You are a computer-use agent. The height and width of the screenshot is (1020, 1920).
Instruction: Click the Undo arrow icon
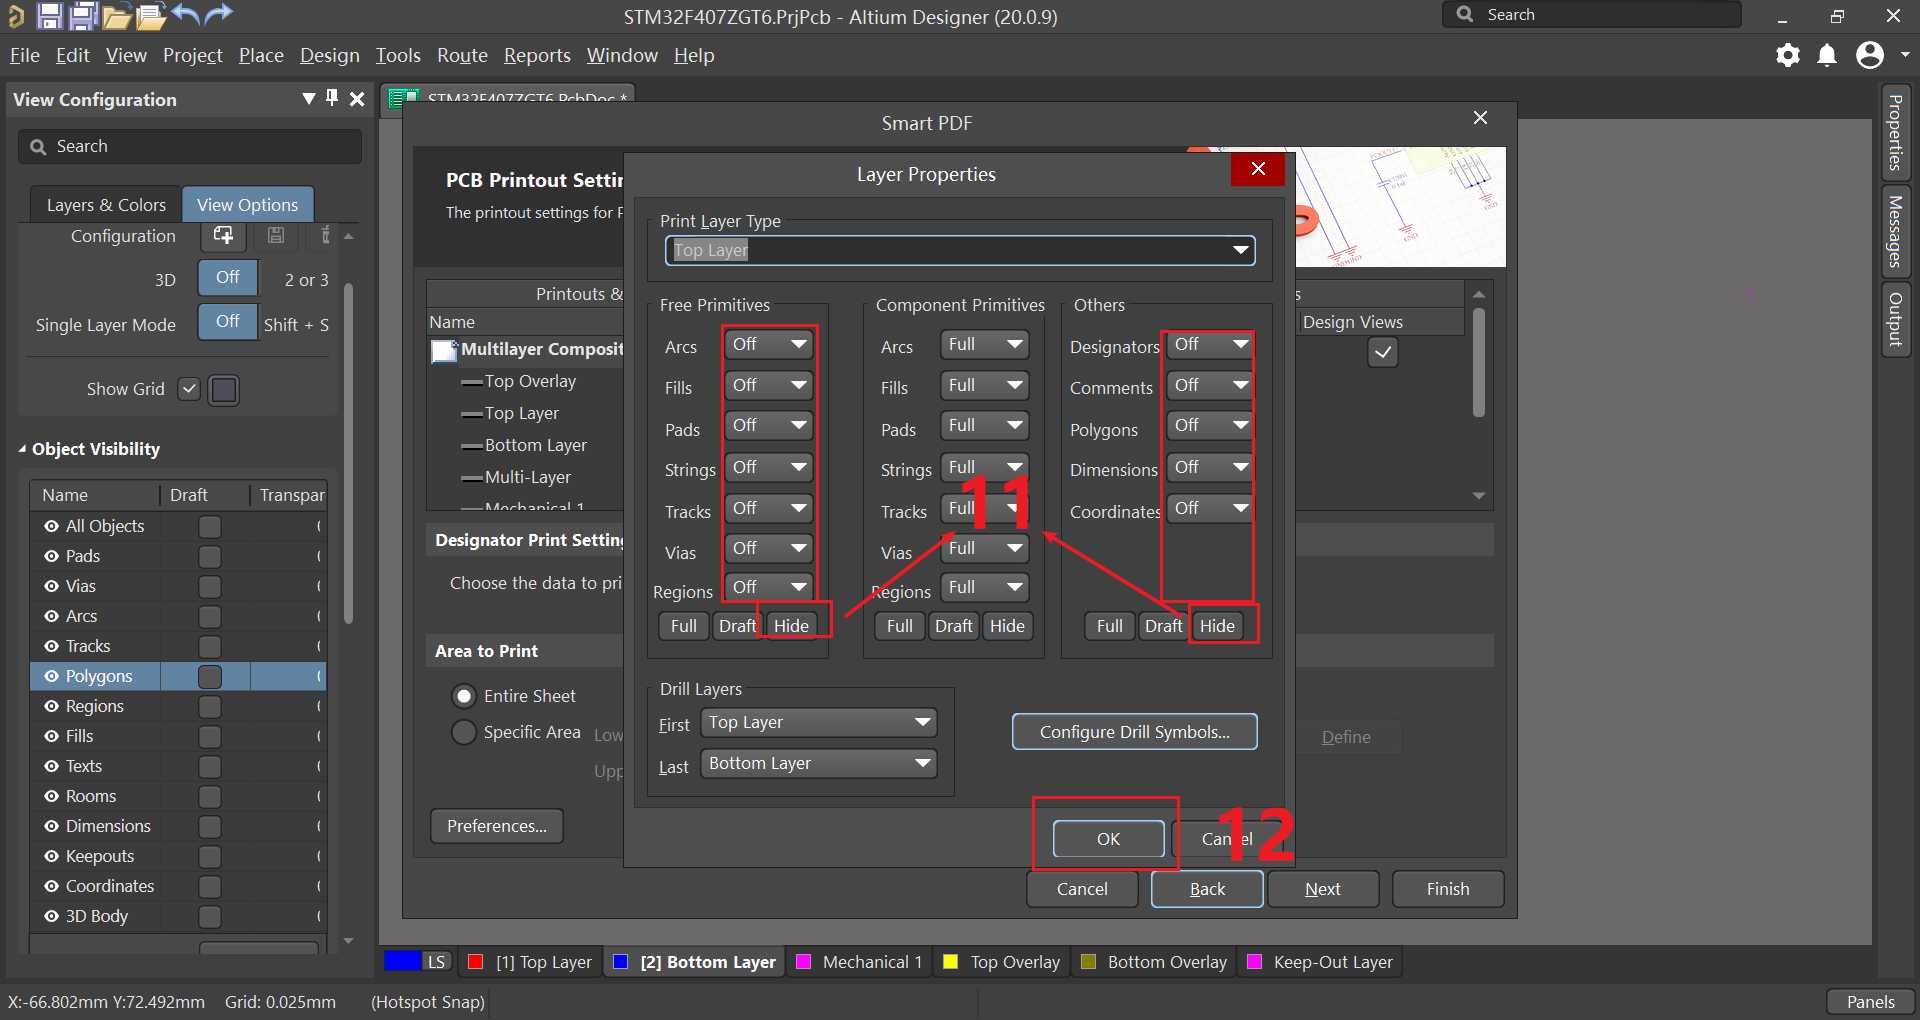pyautogui.click(x=186, y=14)
